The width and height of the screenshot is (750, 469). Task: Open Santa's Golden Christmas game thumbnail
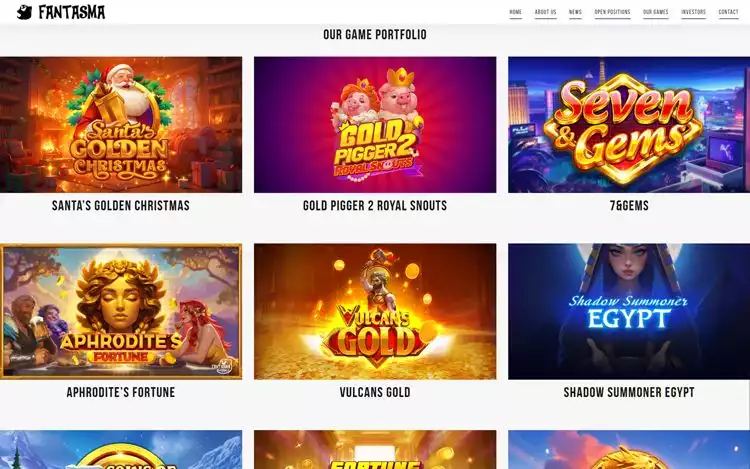[121, 125]
